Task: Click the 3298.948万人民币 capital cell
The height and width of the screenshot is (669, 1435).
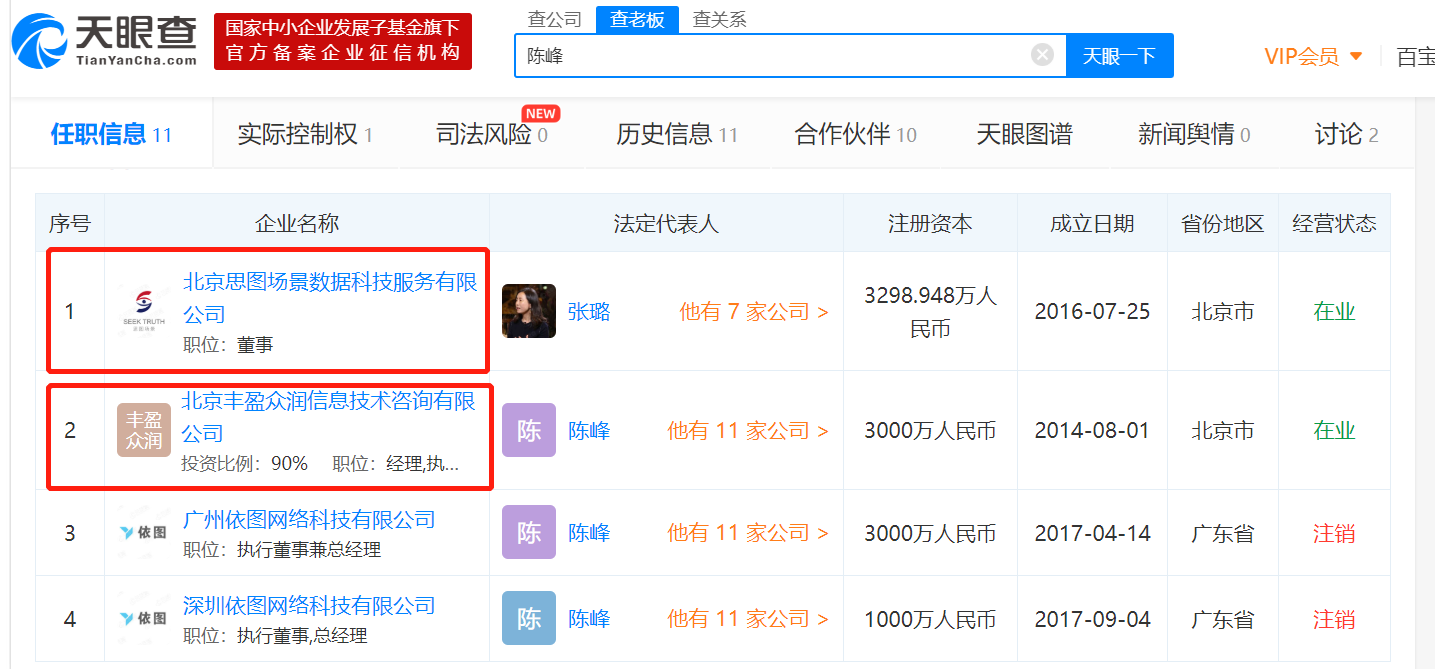Action: 930,312
